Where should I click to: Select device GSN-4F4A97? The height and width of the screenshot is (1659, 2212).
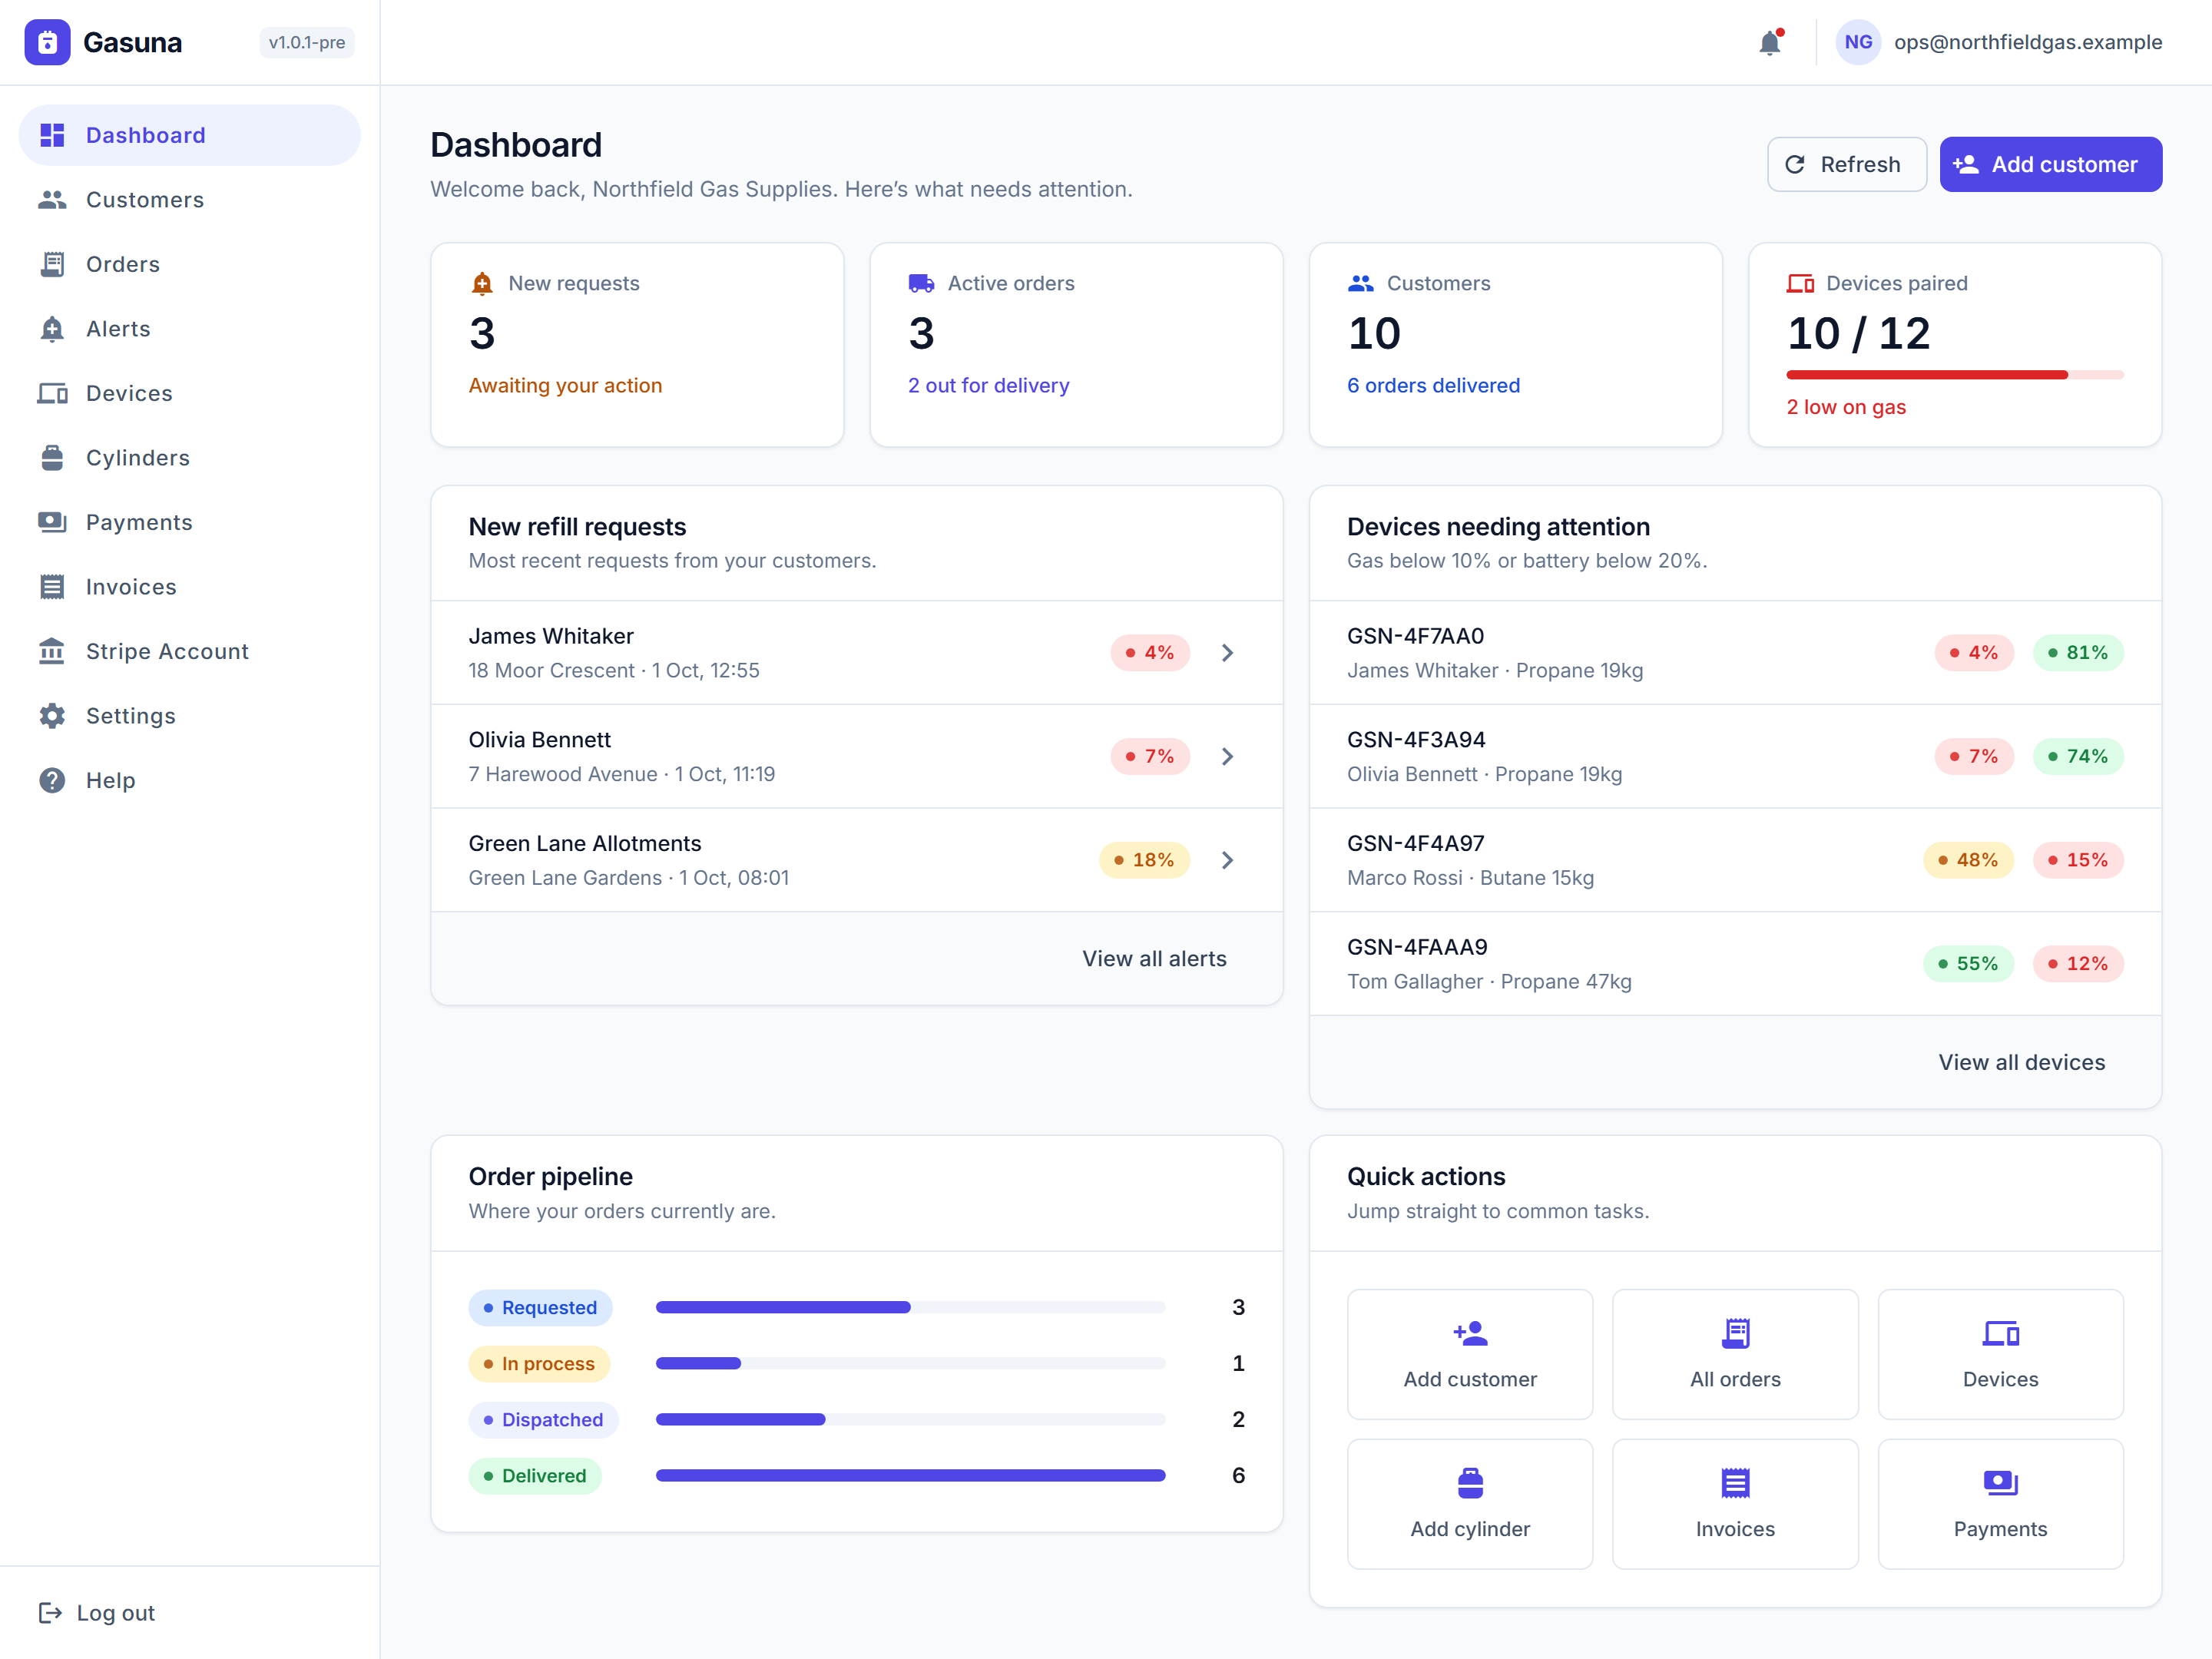tap(1735, 860)
